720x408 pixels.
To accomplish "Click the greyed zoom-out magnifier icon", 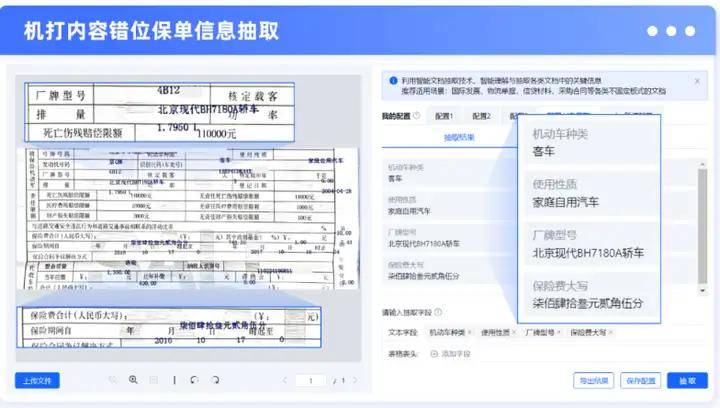I will point(112,380).
